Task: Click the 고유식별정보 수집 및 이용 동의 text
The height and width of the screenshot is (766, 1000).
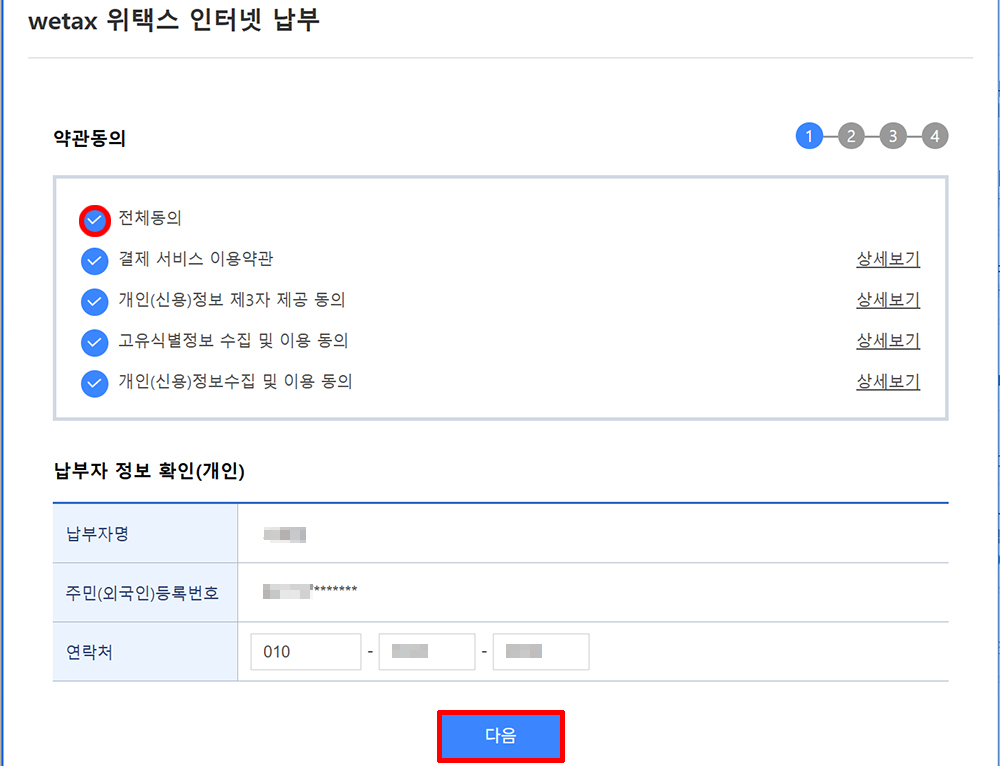Action: [x=233, y=341]
